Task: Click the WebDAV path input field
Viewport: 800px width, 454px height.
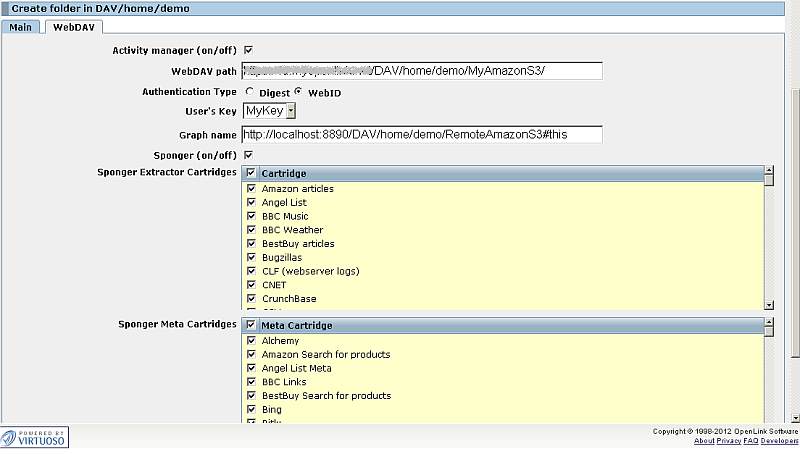Action: coord(422,71)
